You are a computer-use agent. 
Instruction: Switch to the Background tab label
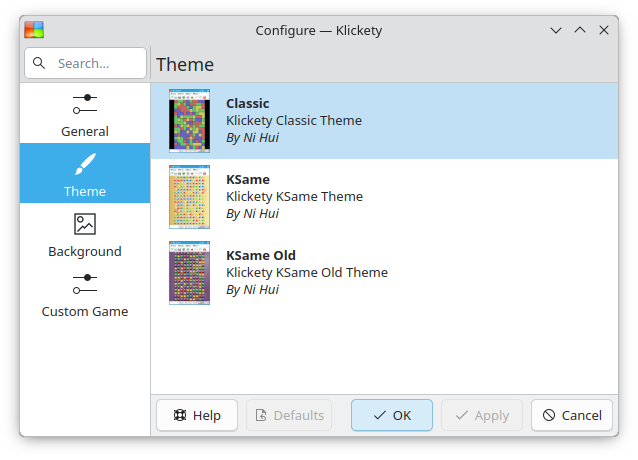[85, 252]
